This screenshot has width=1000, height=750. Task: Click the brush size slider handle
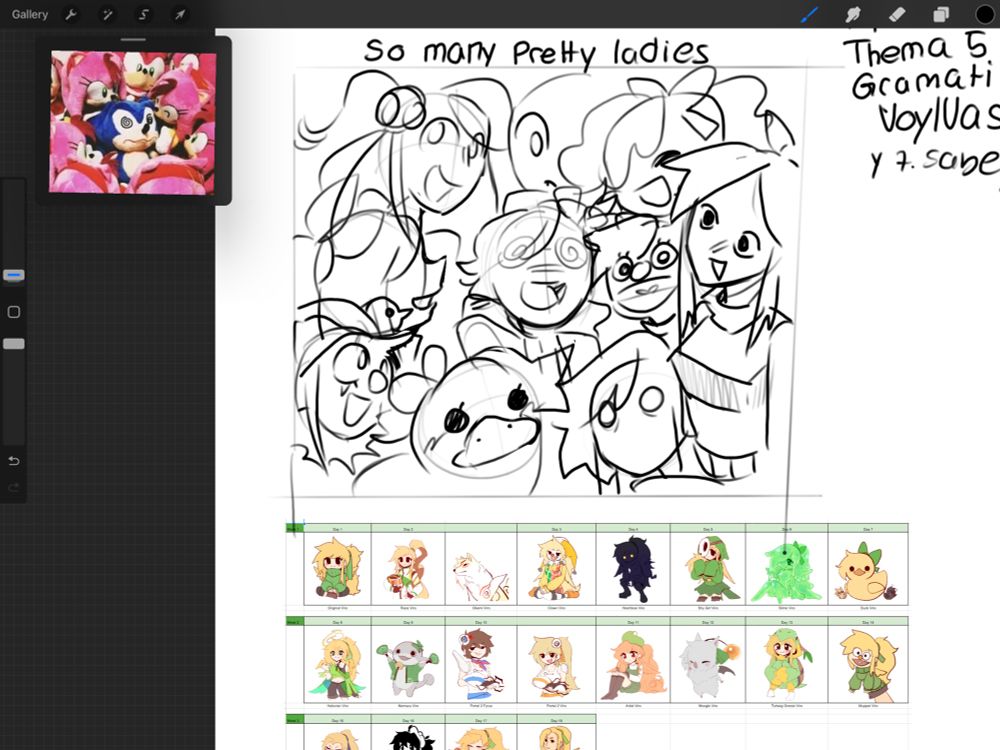tap(13, 276)
